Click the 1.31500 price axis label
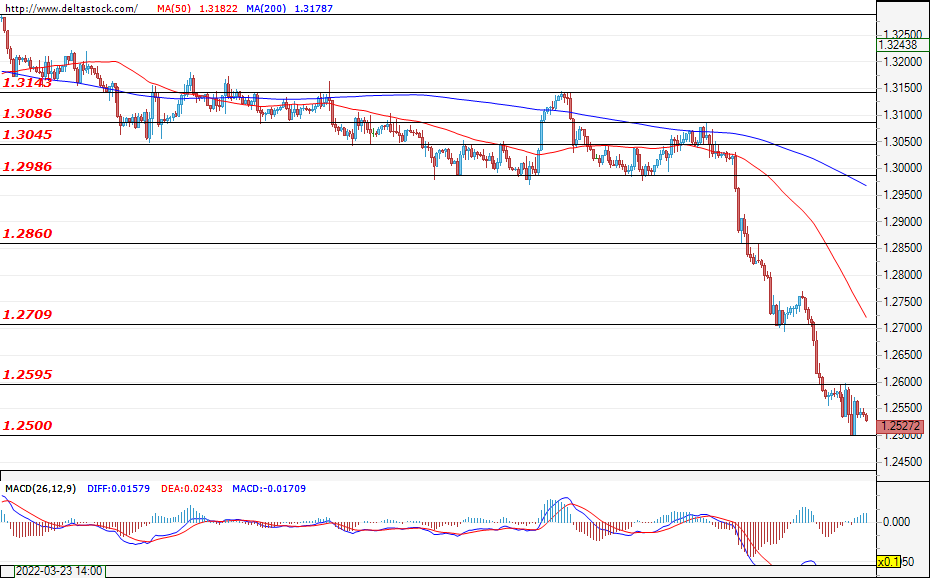The image size is (930, 578). click(903, 88)
